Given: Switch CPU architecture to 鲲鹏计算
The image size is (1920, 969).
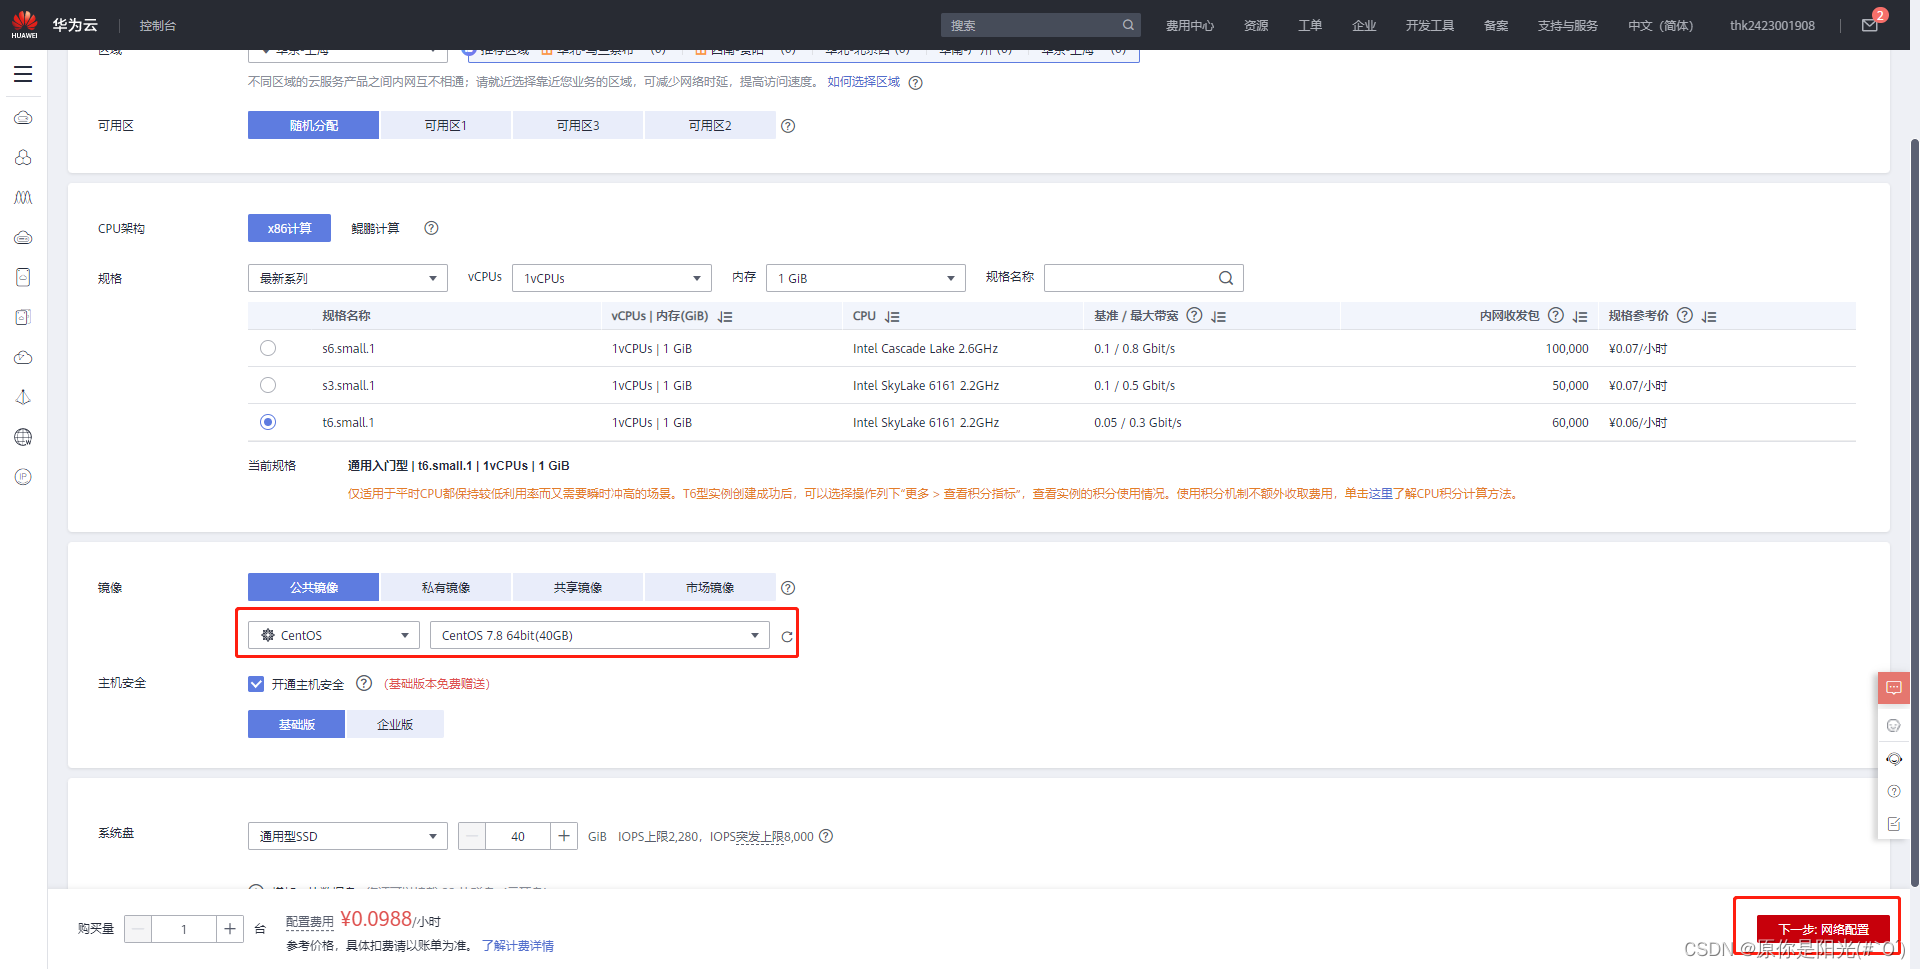Looking at the screenshot, I should pyautogui.click(x=375, y=228).
